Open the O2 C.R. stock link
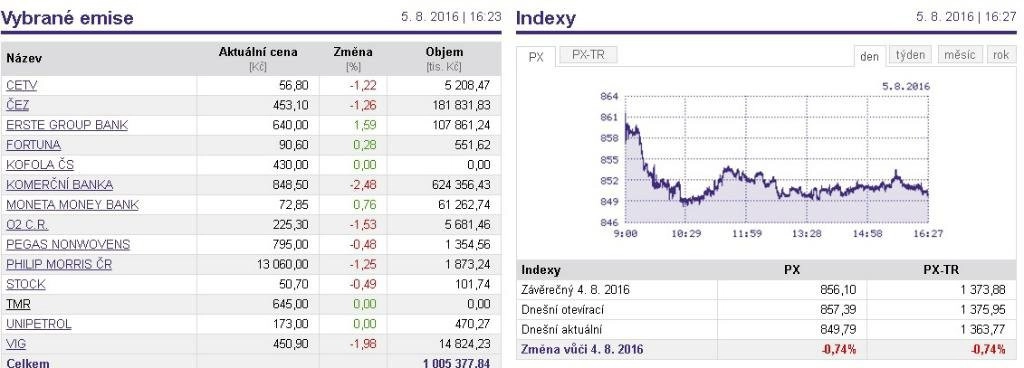This screenshot has height=368, width=1024. [x=27, y=224]
